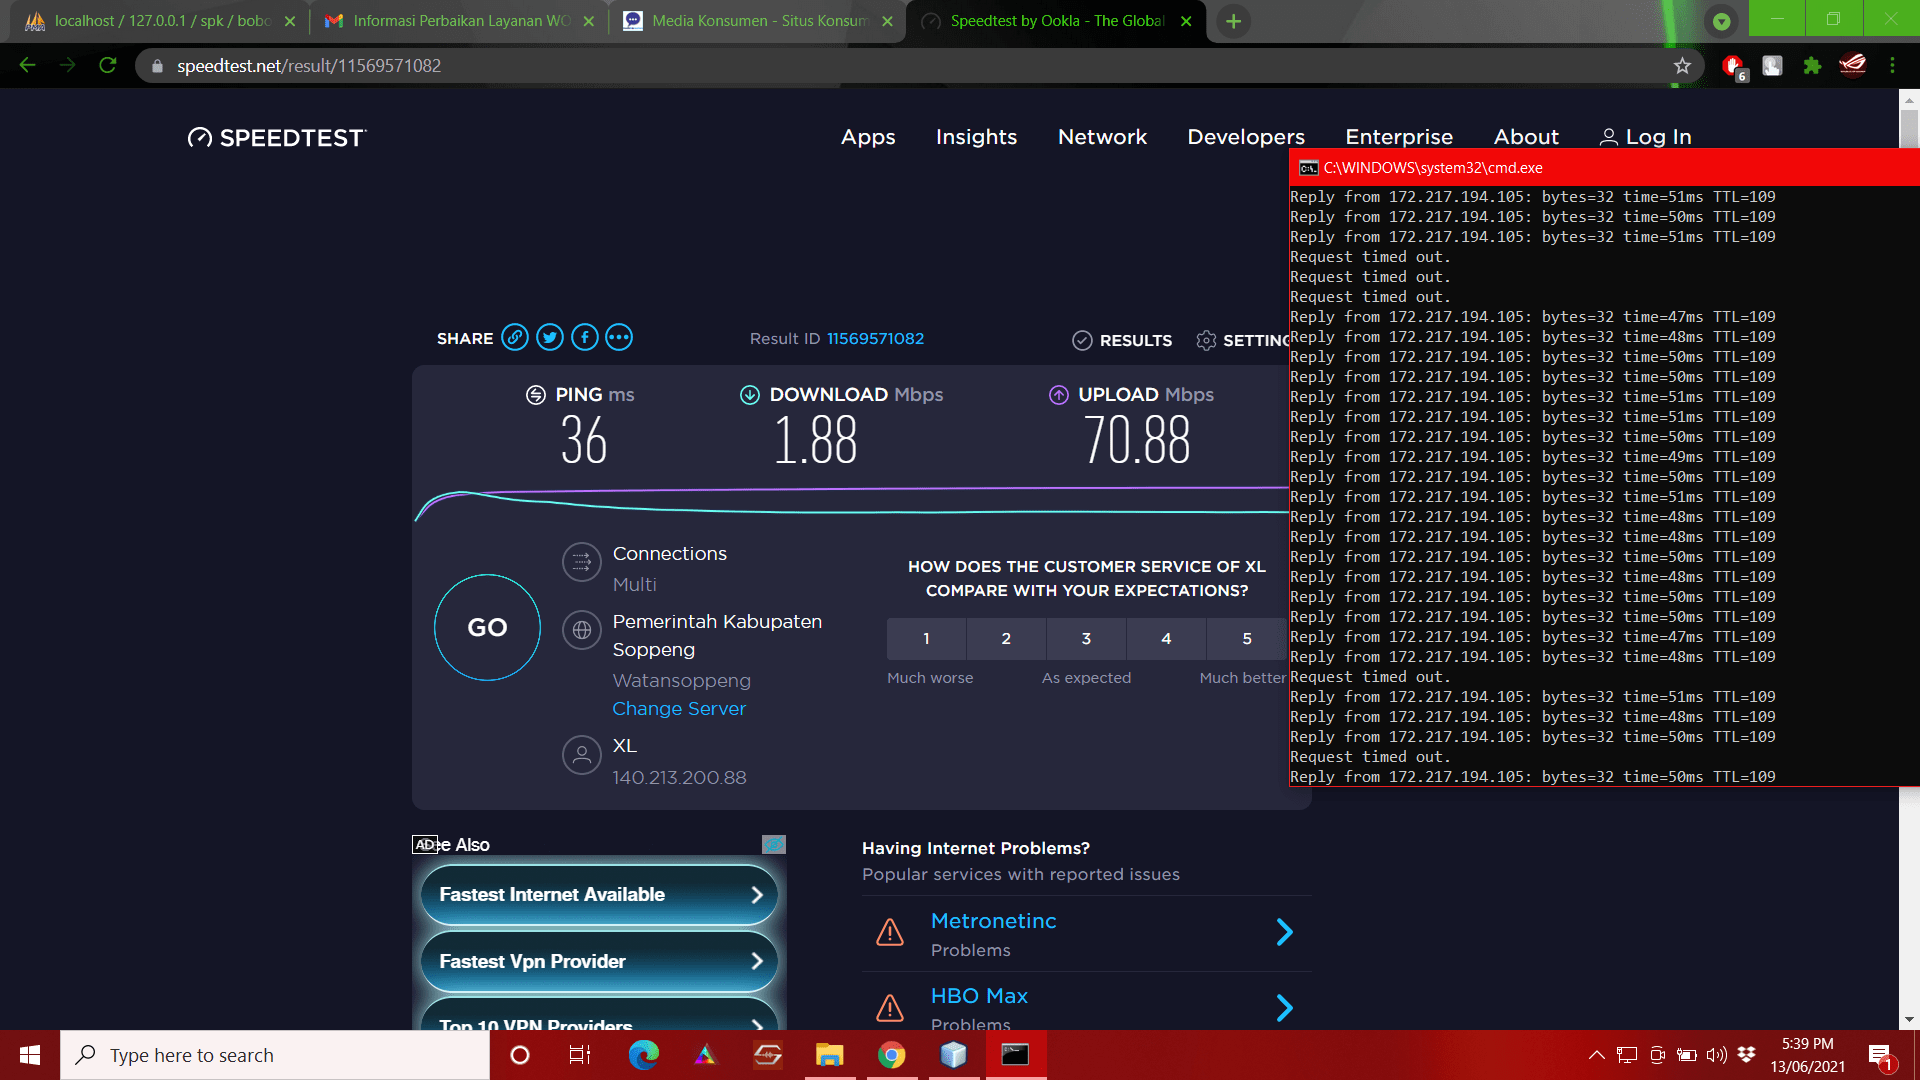
Task: Open Chrome three-dot menu
Action: pyautogui.click(x=1892, y=66)
